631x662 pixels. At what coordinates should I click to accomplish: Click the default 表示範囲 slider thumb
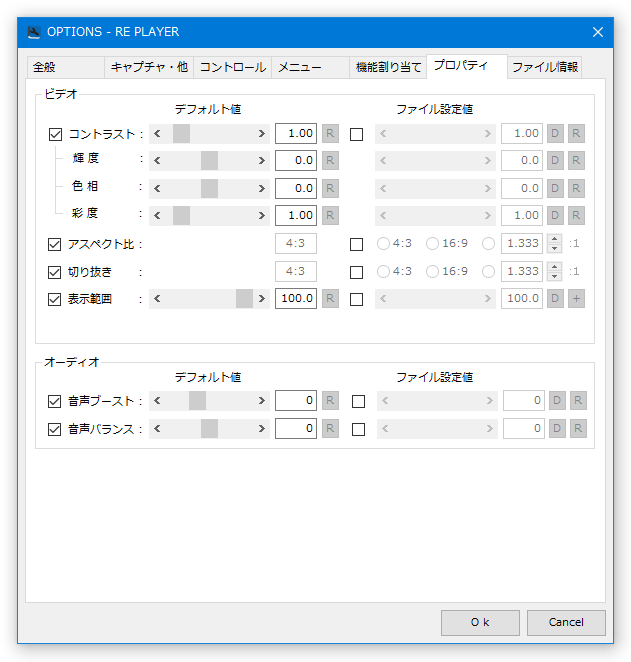coord(244,298)
